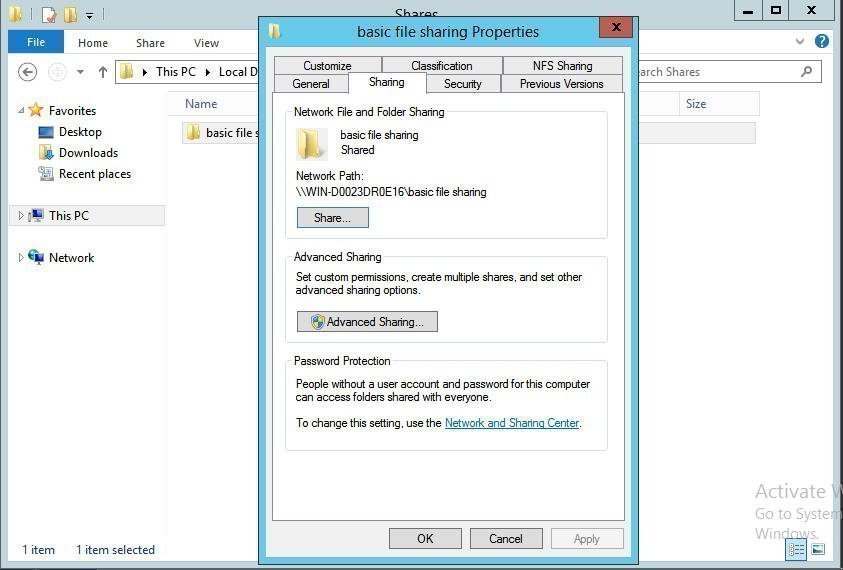
Task: Expand the Network tree node
Action: [20, 258]
